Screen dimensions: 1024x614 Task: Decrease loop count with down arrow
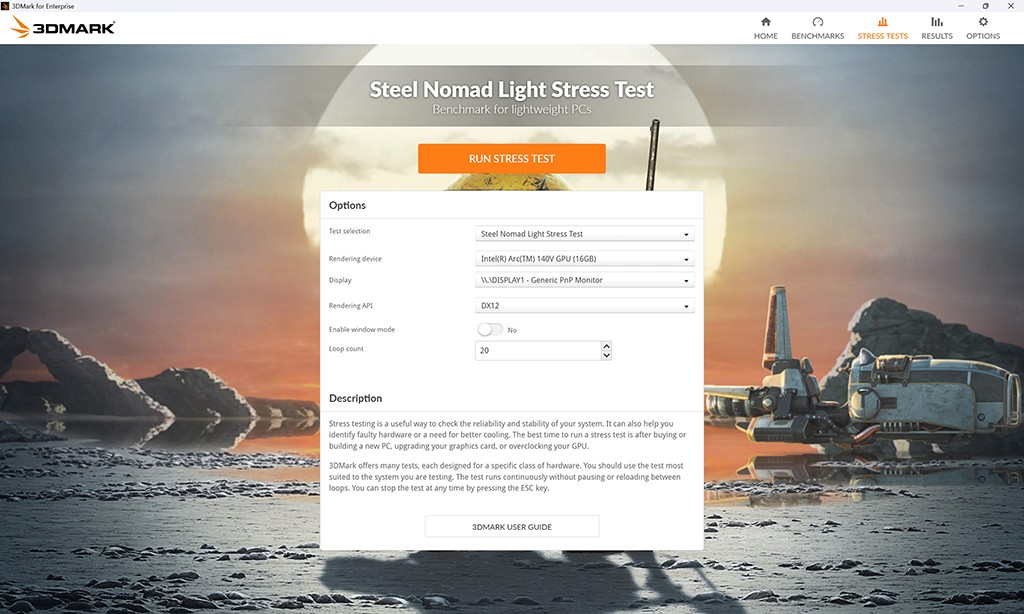click(607, 355)
